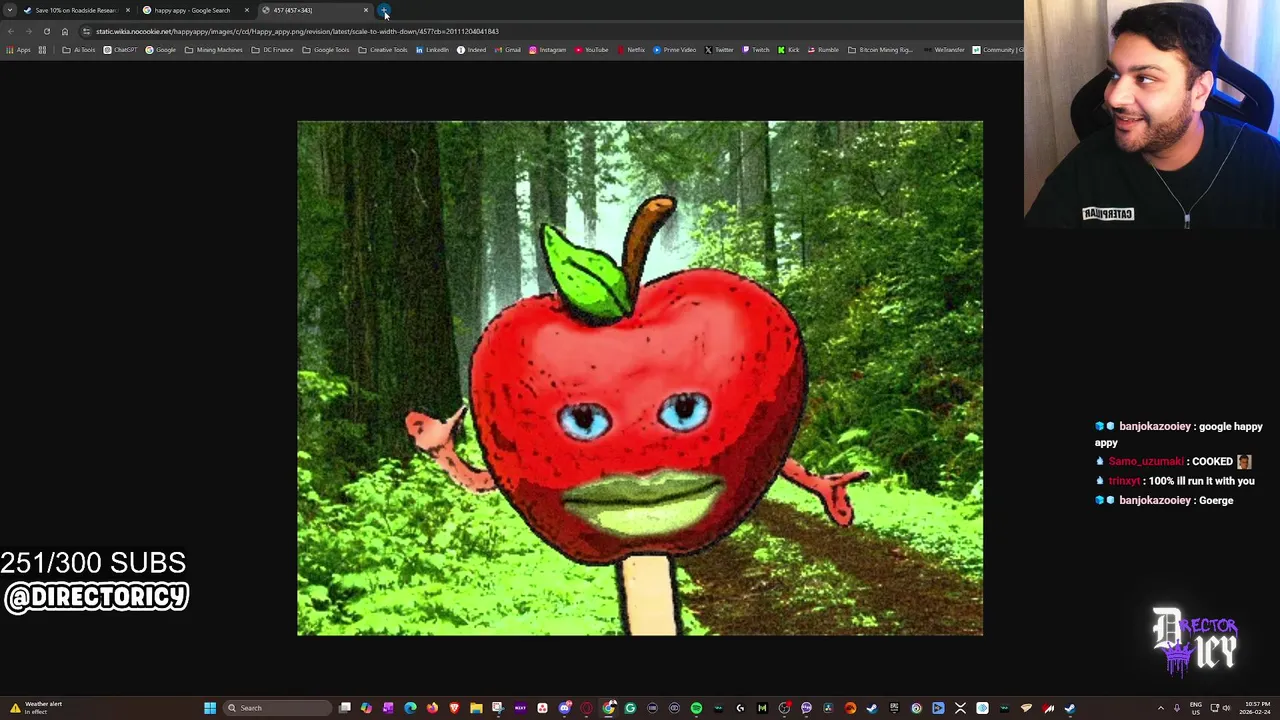Open the Gmail bookmark
Screen dimensions: 1280x720
click(x=507, y=50)
